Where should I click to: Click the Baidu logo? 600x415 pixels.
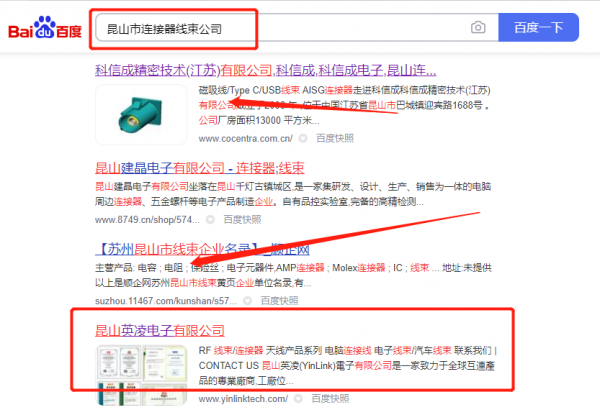(45, 27)
